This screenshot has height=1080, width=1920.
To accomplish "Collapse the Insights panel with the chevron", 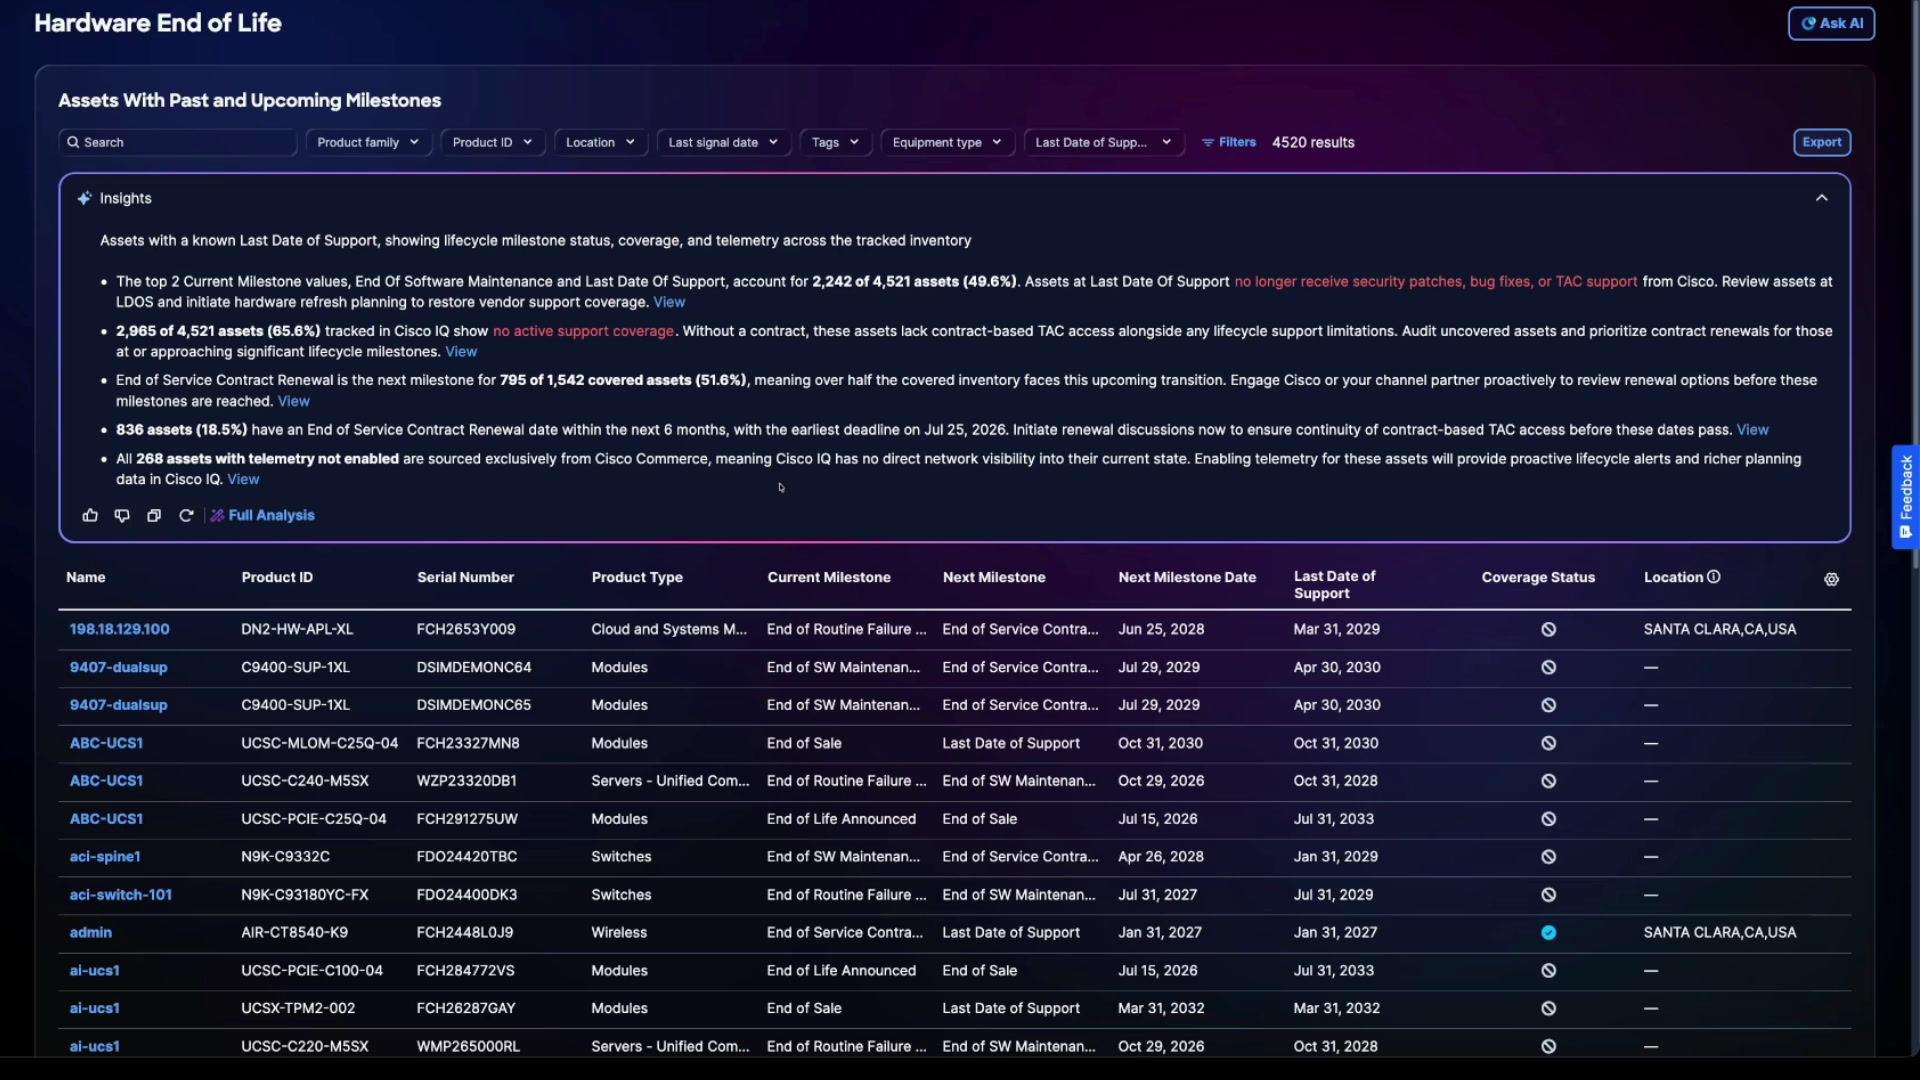I will [x=1821, y=198].
